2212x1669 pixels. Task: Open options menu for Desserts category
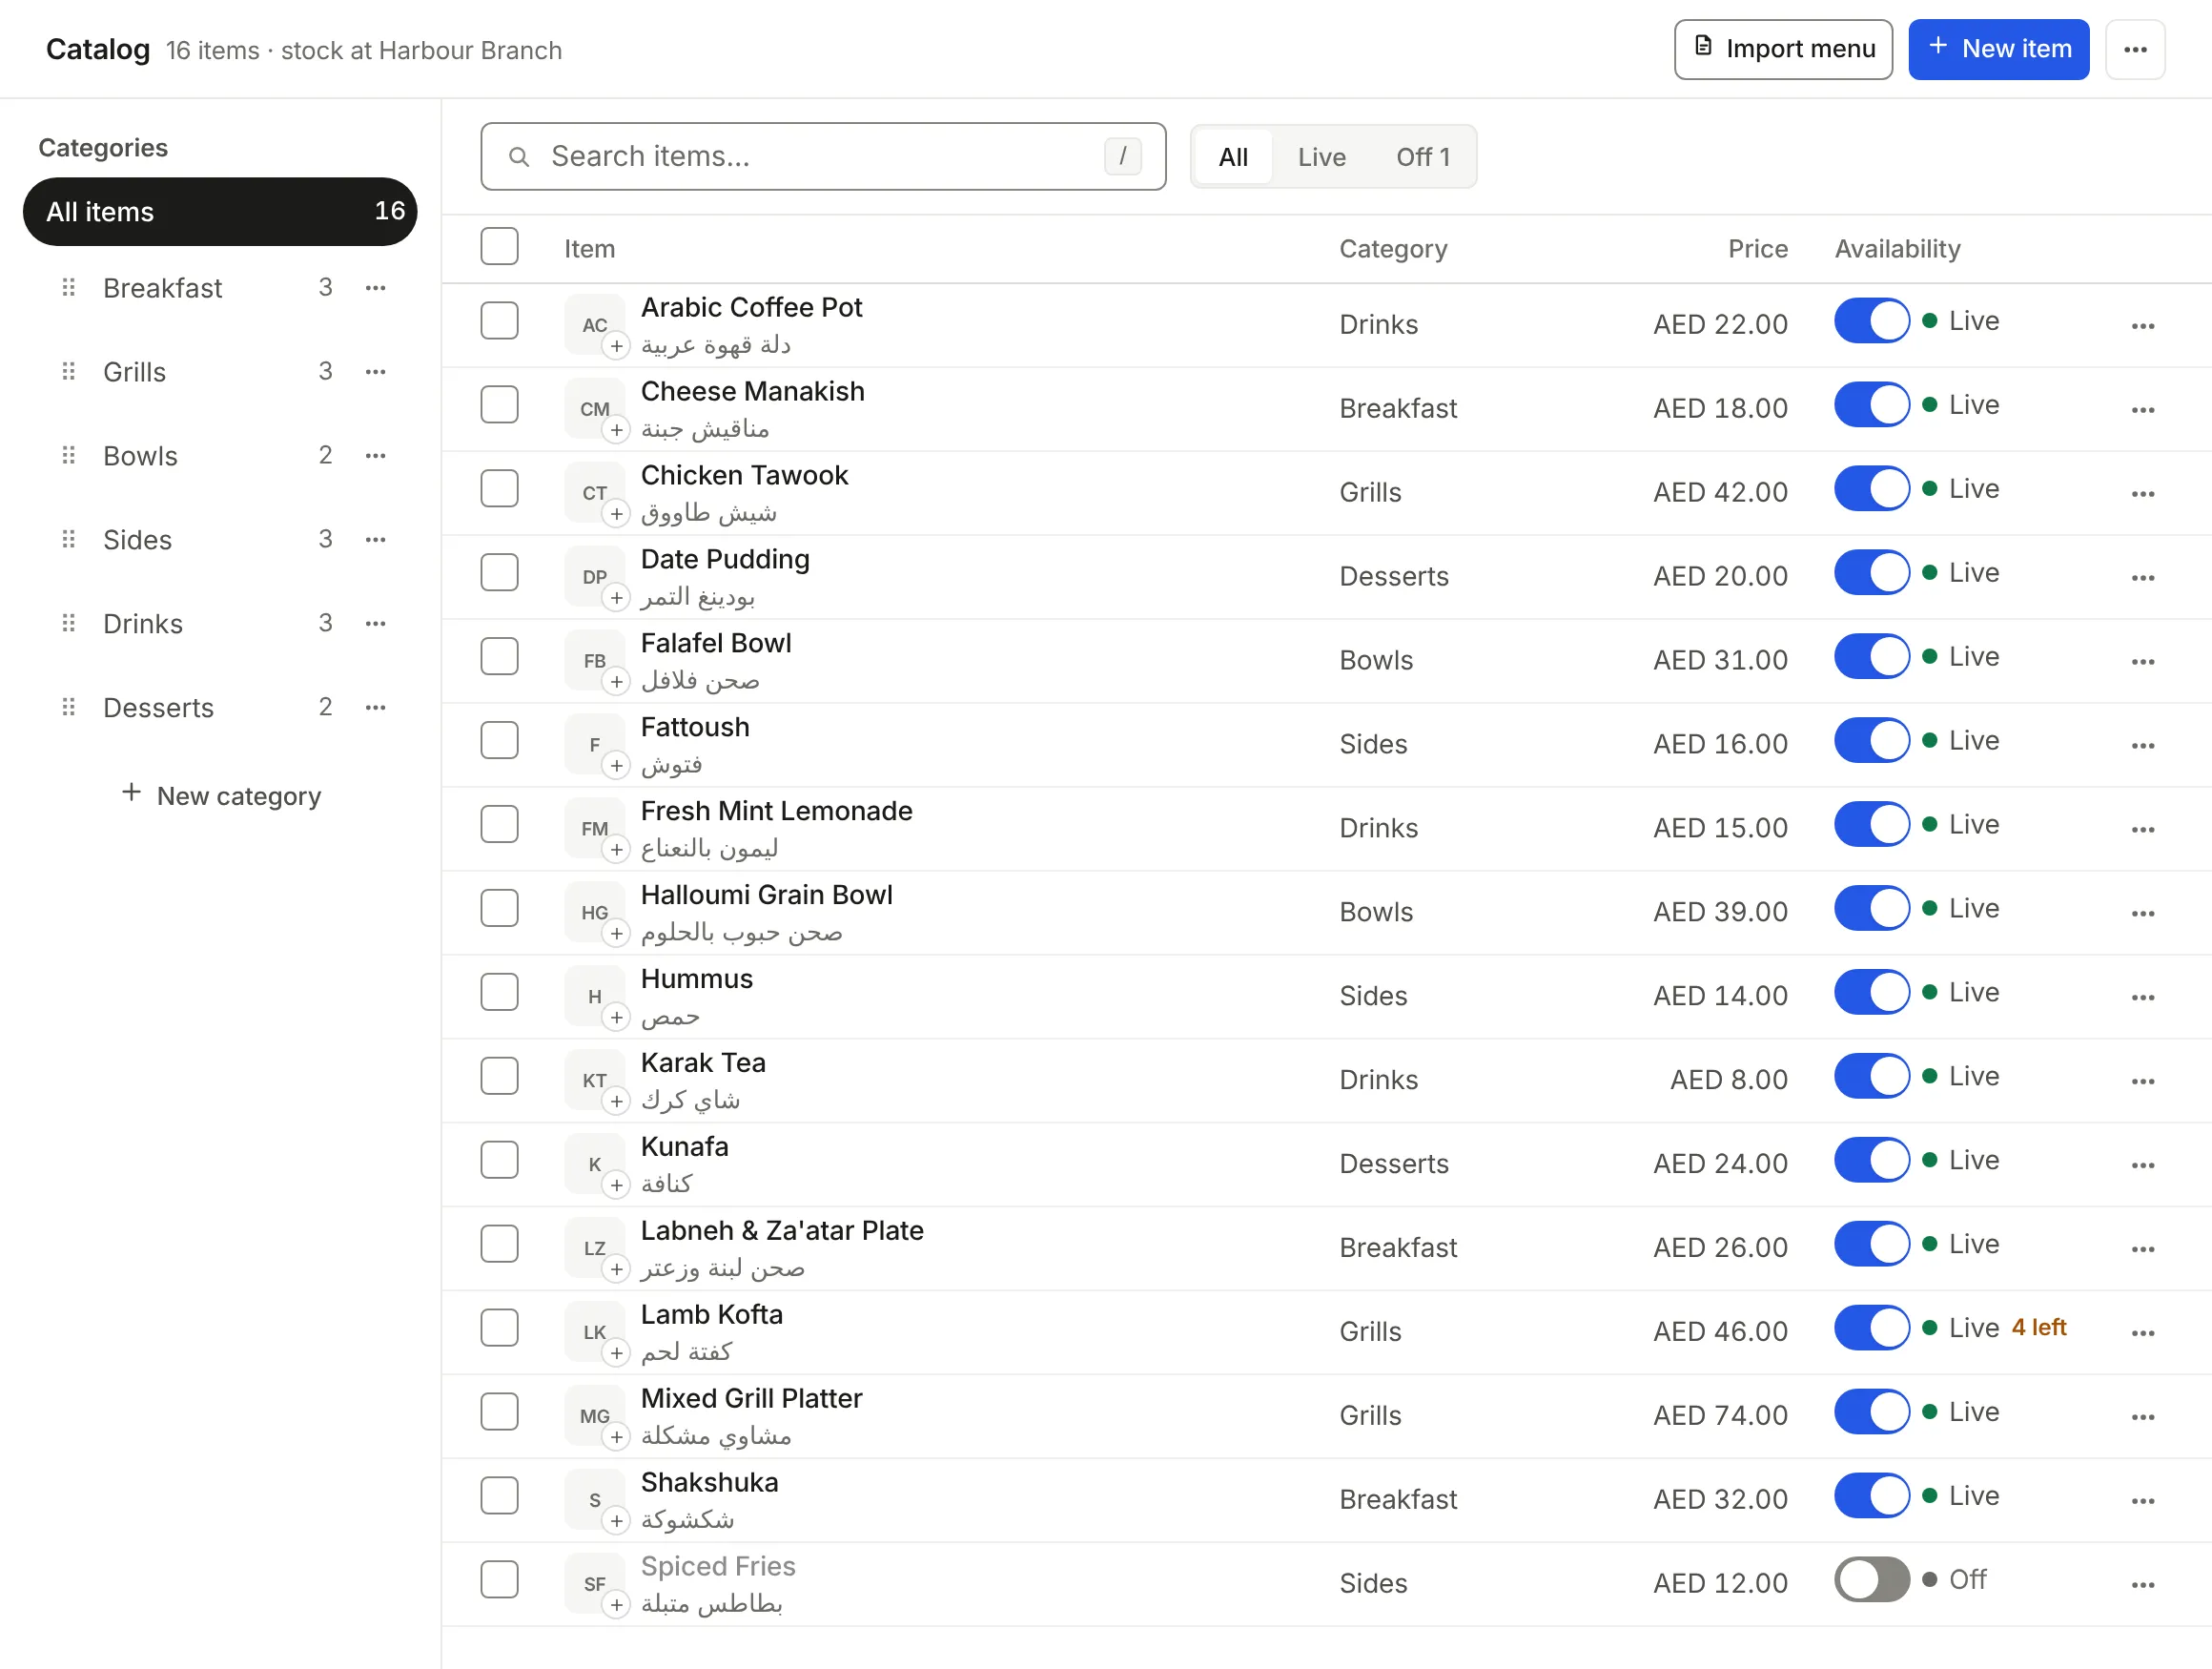[376, 708]
